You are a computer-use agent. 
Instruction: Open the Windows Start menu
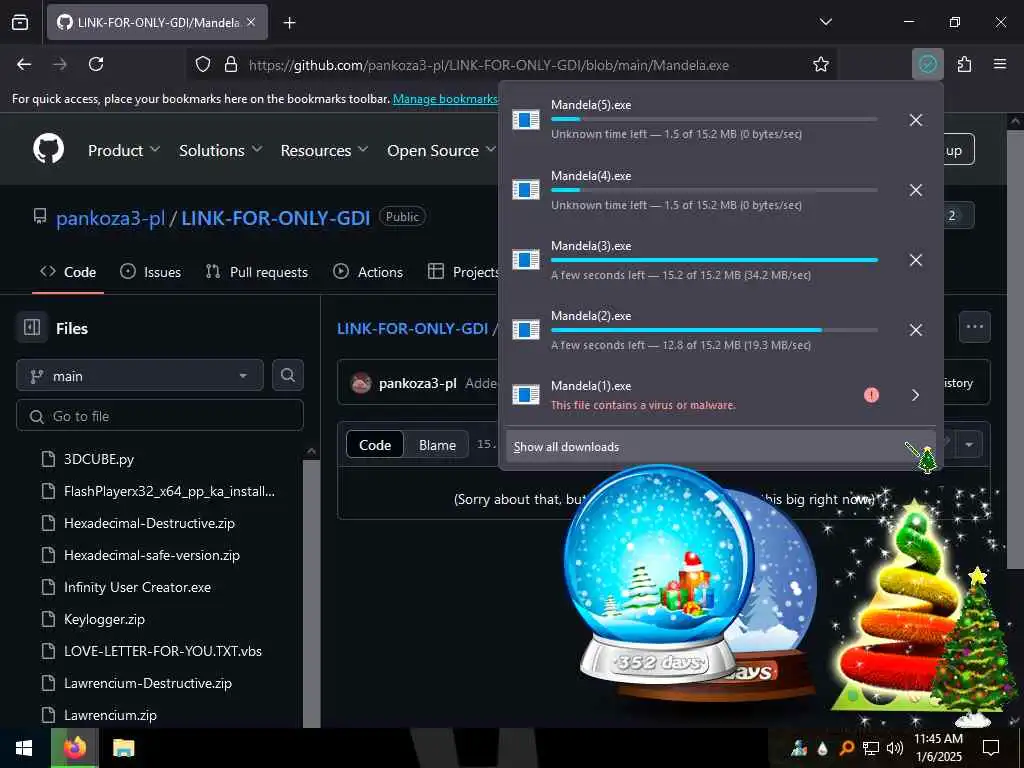point(24,748)
